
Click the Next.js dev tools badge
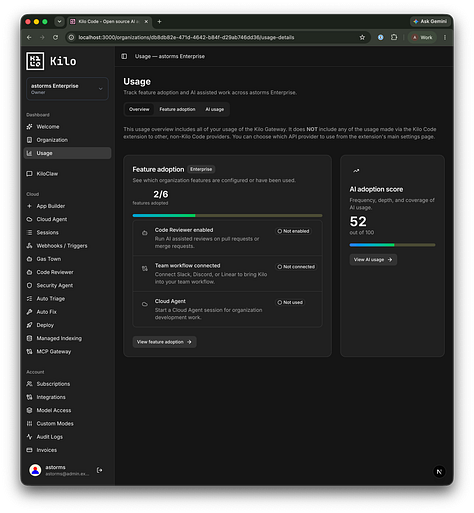(439, 472)
